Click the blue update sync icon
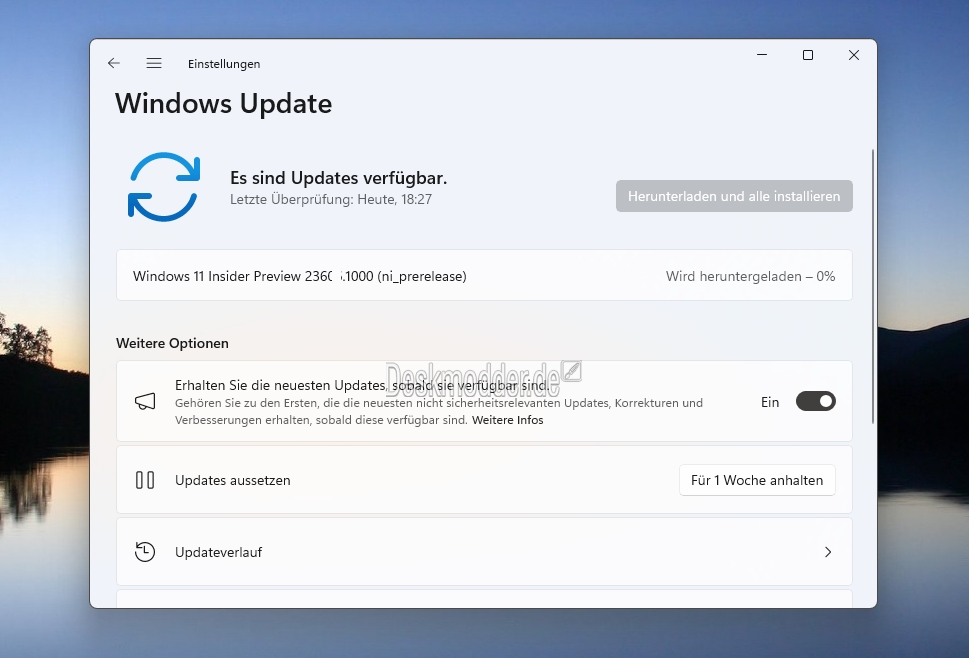Viewport: 969px width, 658px height. [x=164, y=187]
